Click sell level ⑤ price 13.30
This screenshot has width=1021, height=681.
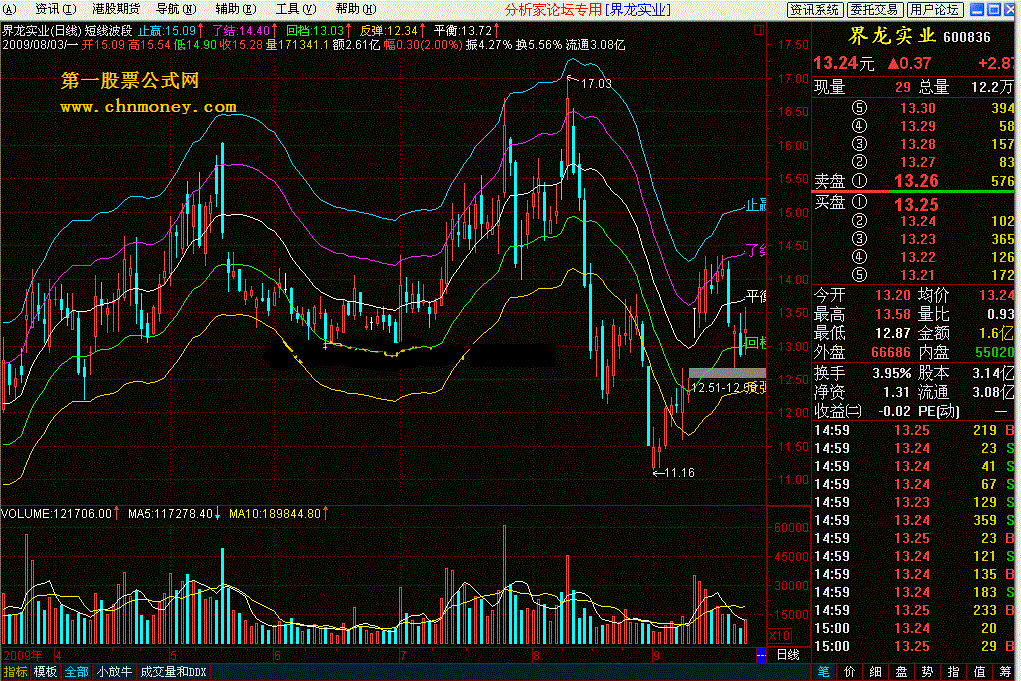[917, 108]
